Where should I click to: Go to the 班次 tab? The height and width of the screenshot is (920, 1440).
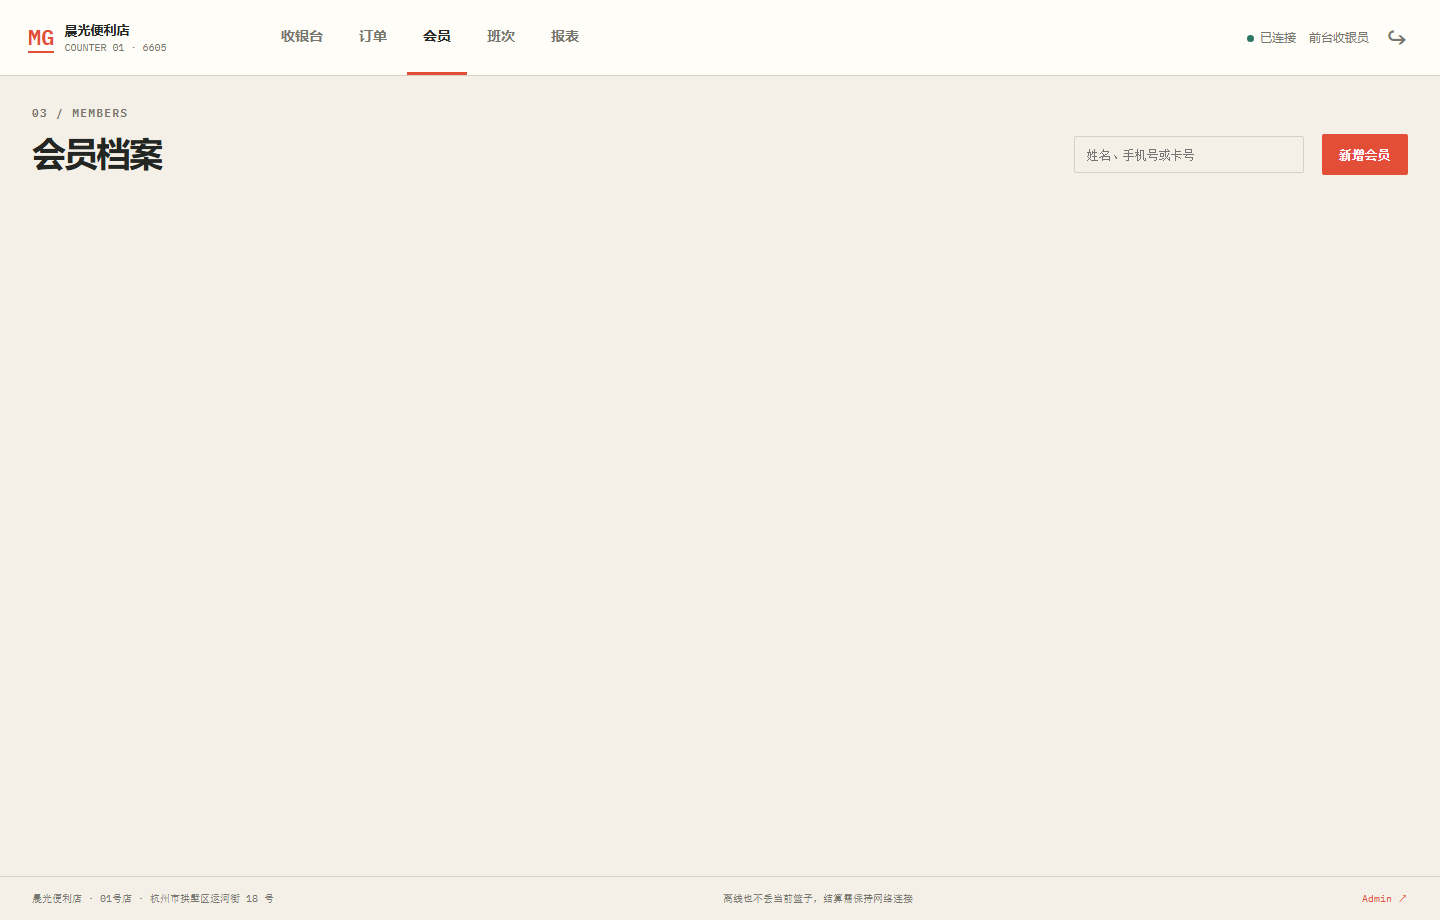pyautogui.click(x=501, y=37)
